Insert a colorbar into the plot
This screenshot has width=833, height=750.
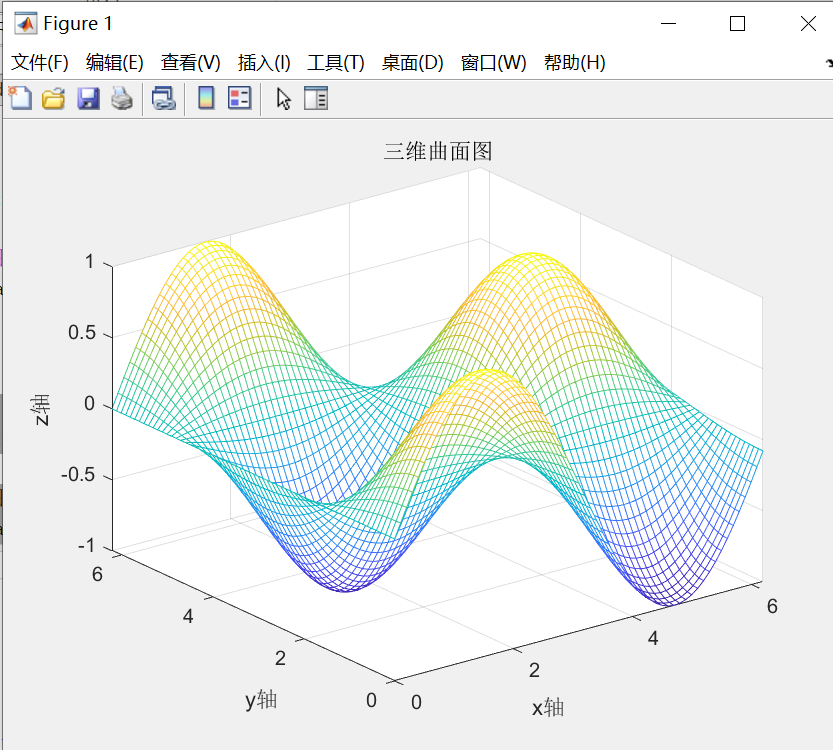pos(205,98)
